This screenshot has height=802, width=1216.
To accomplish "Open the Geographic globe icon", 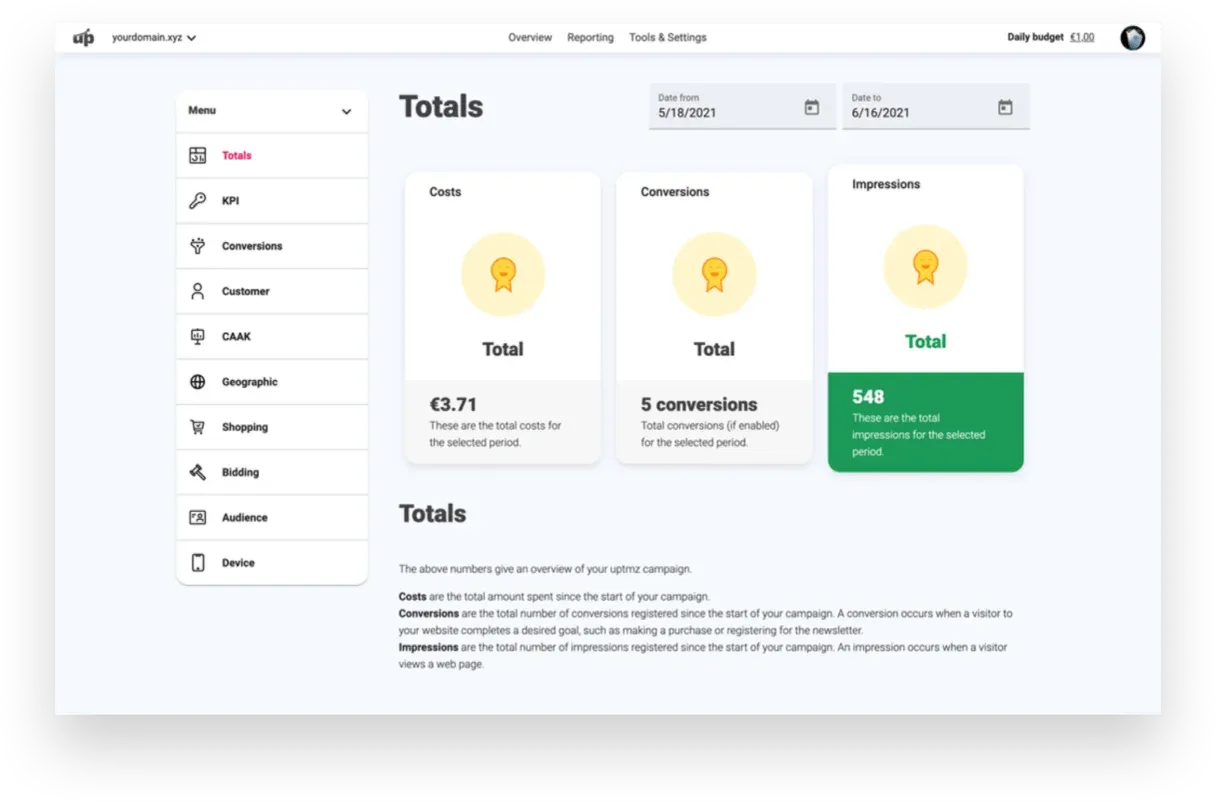I will [x=198, y=382].
